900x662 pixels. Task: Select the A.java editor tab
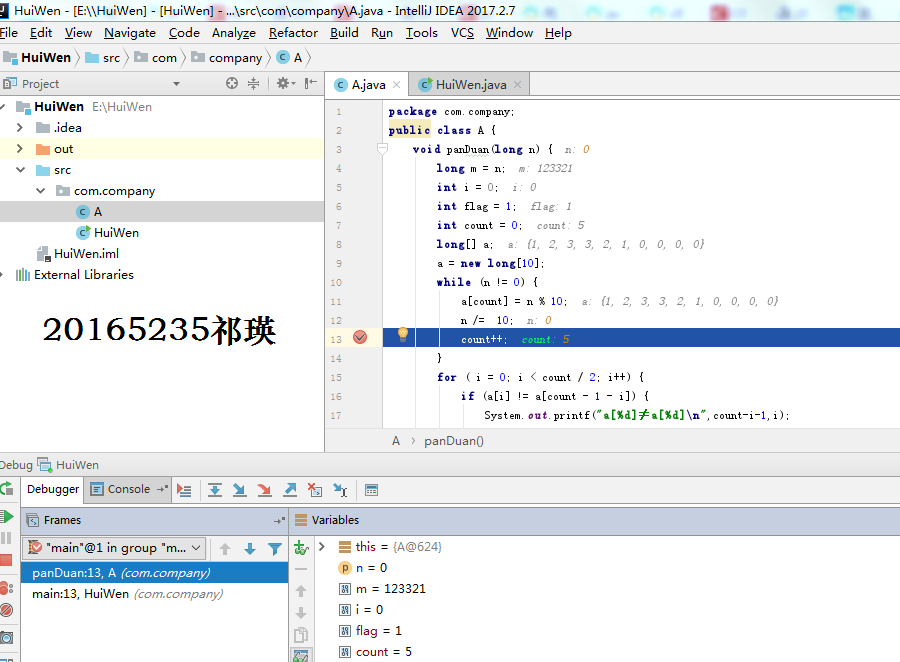click(x=368, y=85)
